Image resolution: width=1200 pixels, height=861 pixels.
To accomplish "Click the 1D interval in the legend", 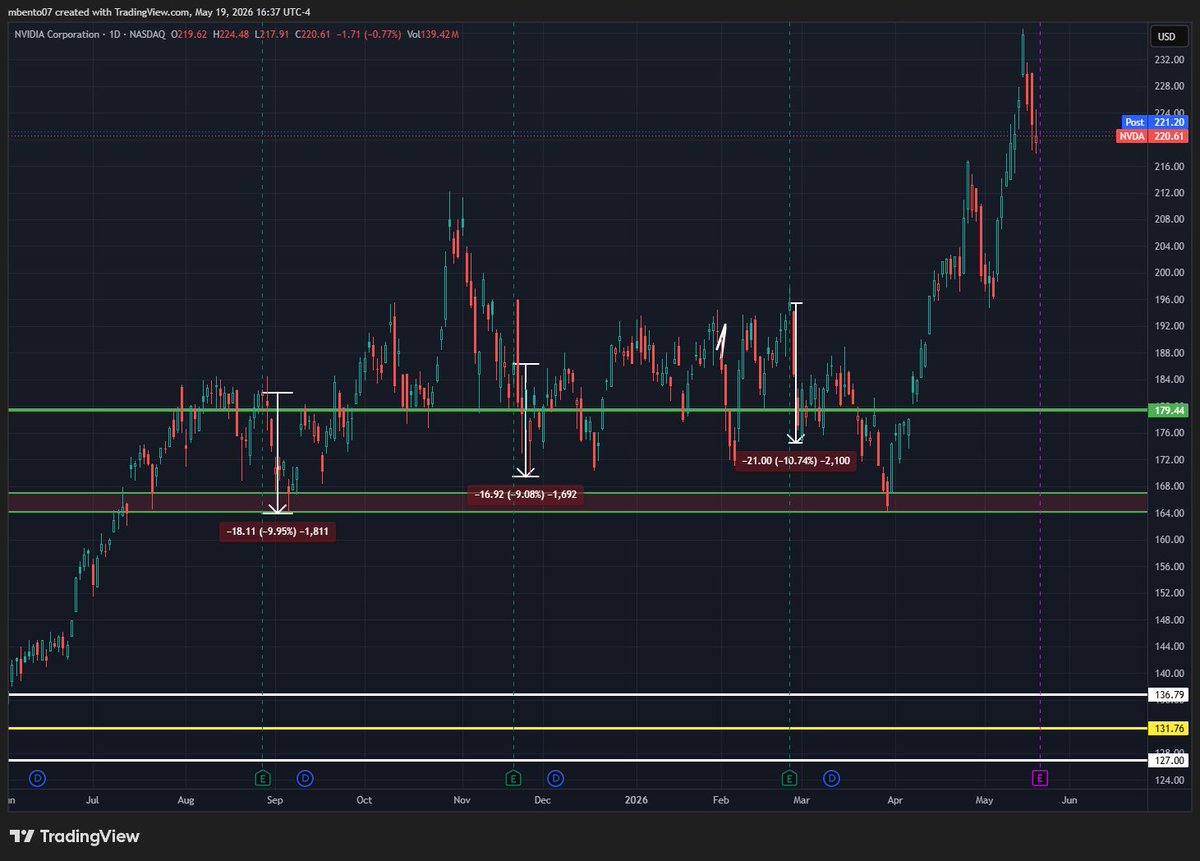I will pyautogui.click(x=115, y=35).
